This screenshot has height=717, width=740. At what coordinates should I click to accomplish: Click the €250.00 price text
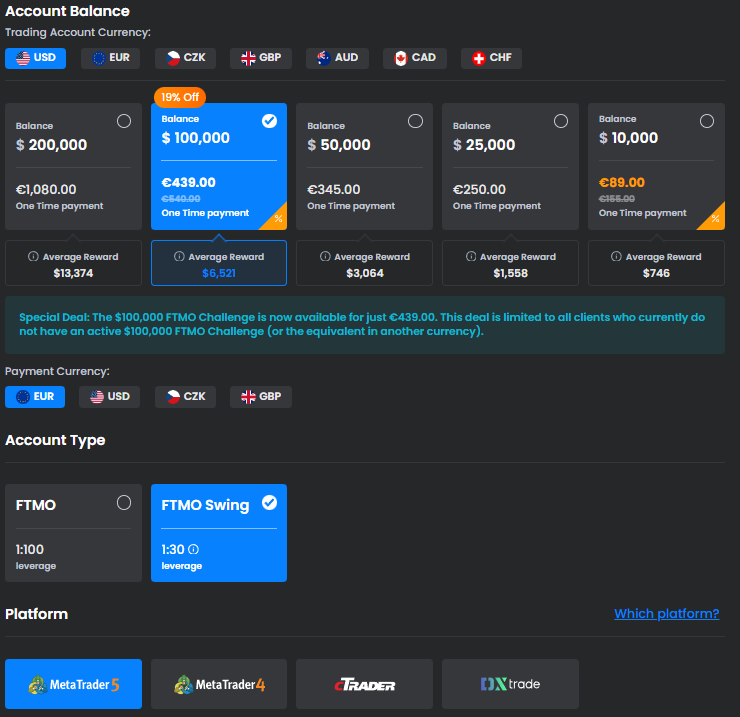point(479,190)
